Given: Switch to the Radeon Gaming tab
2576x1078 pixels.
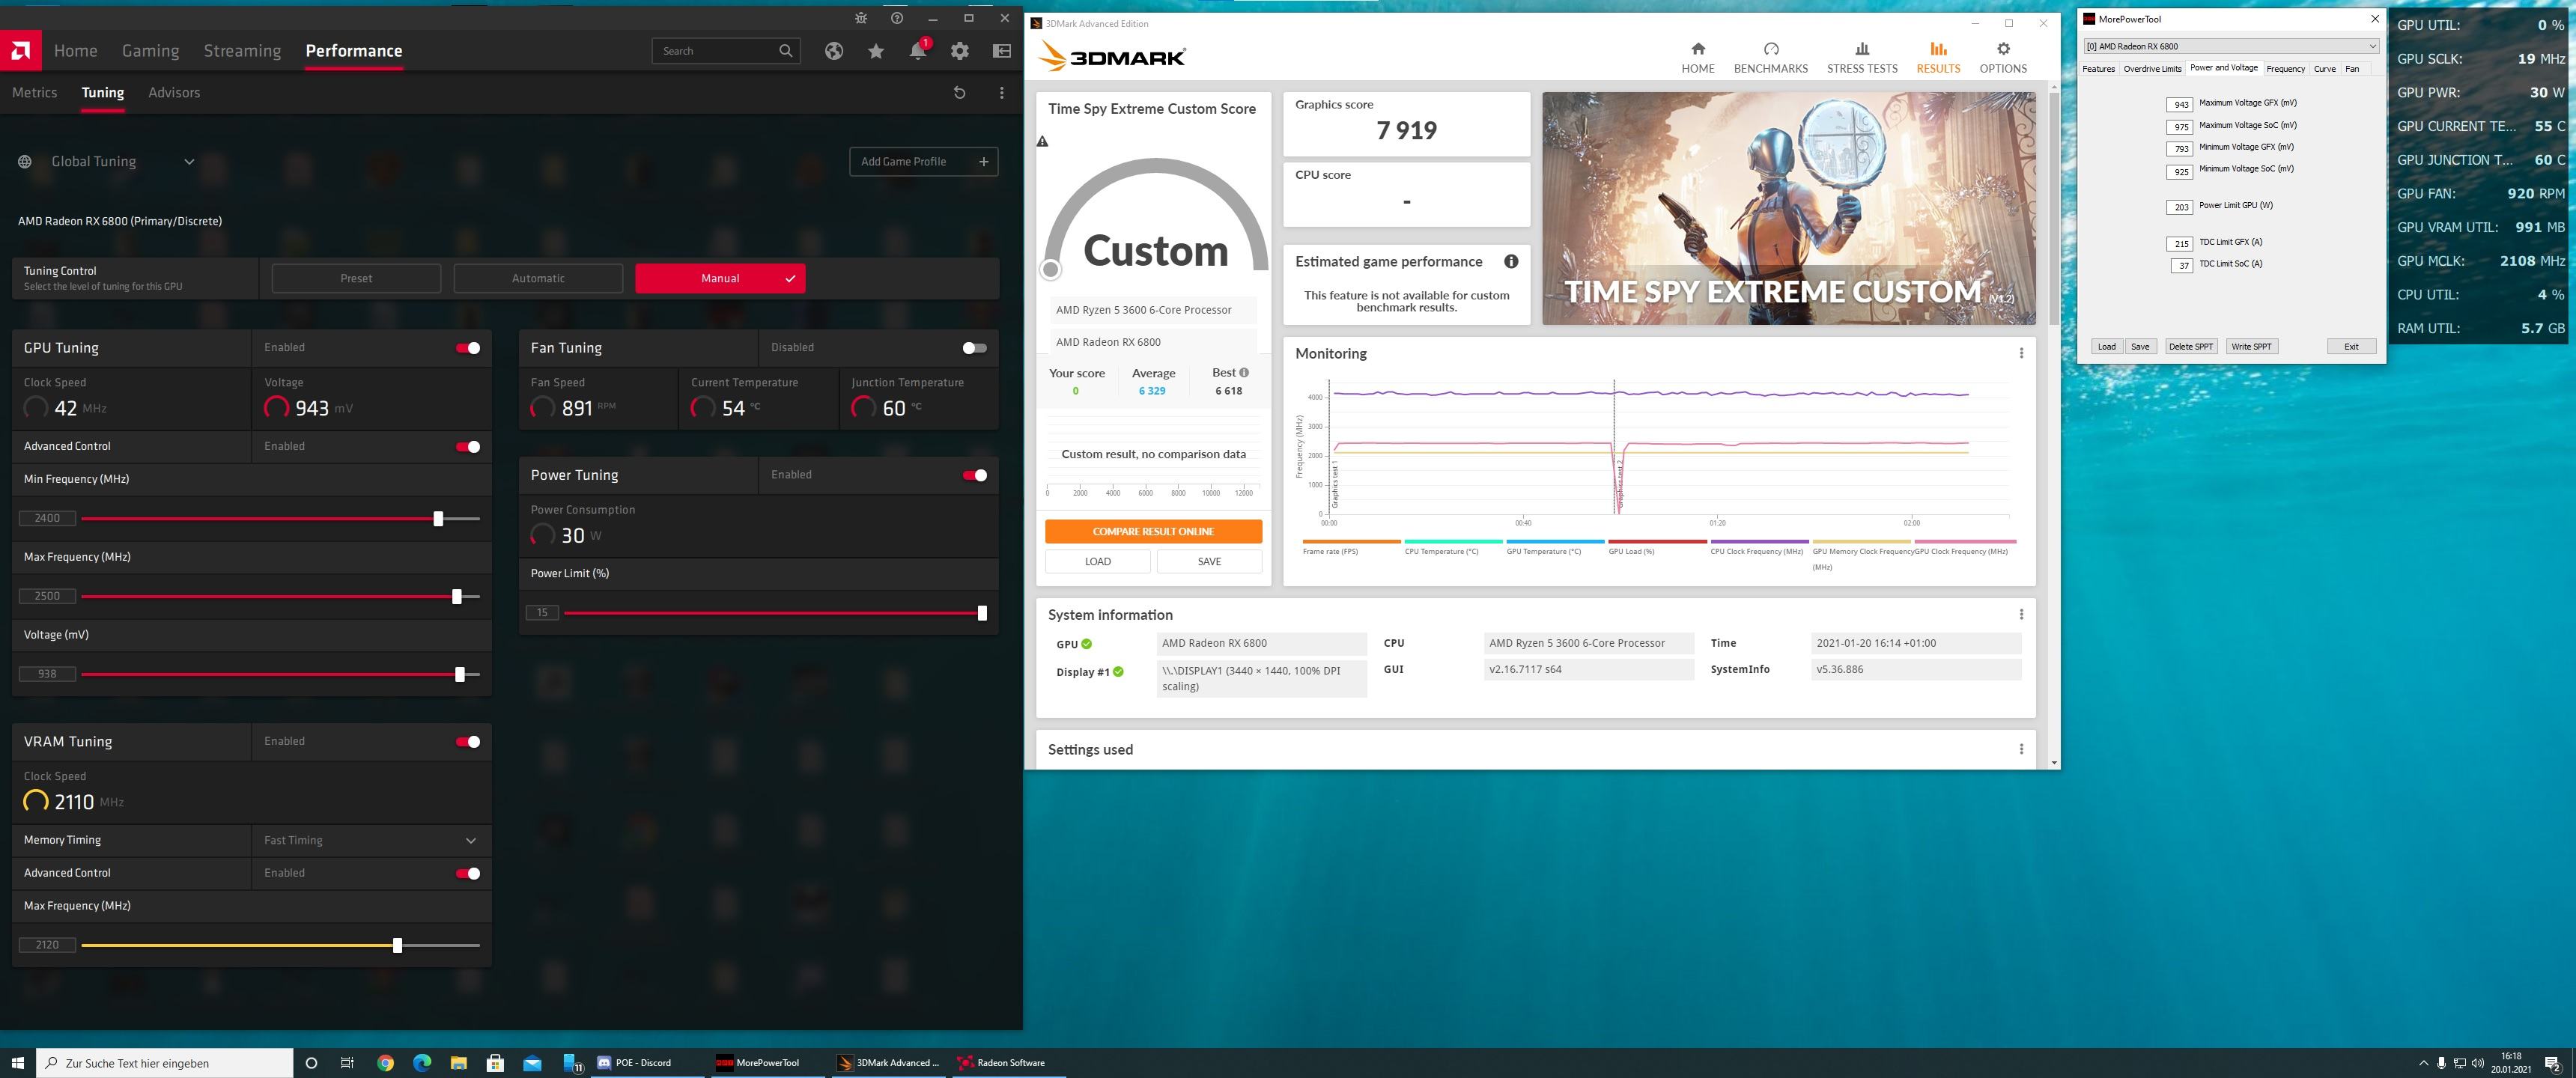Looking at the screenshot, I should click(x=151, y=51).
